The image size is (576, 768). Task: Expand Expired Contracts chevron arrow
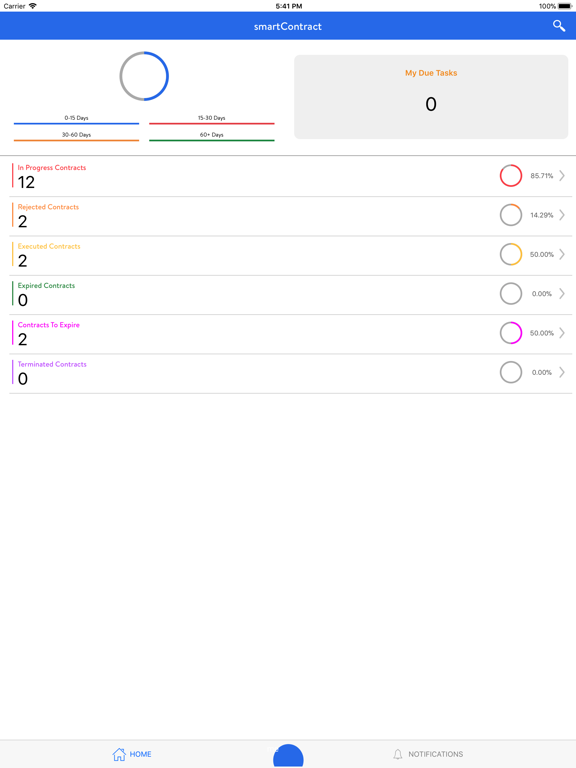[x=562, y=293]
